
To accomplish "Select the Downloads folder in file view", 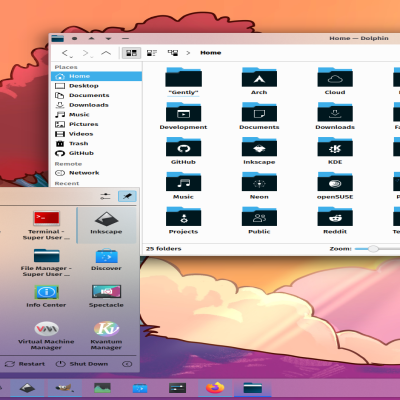I will 335,116.
